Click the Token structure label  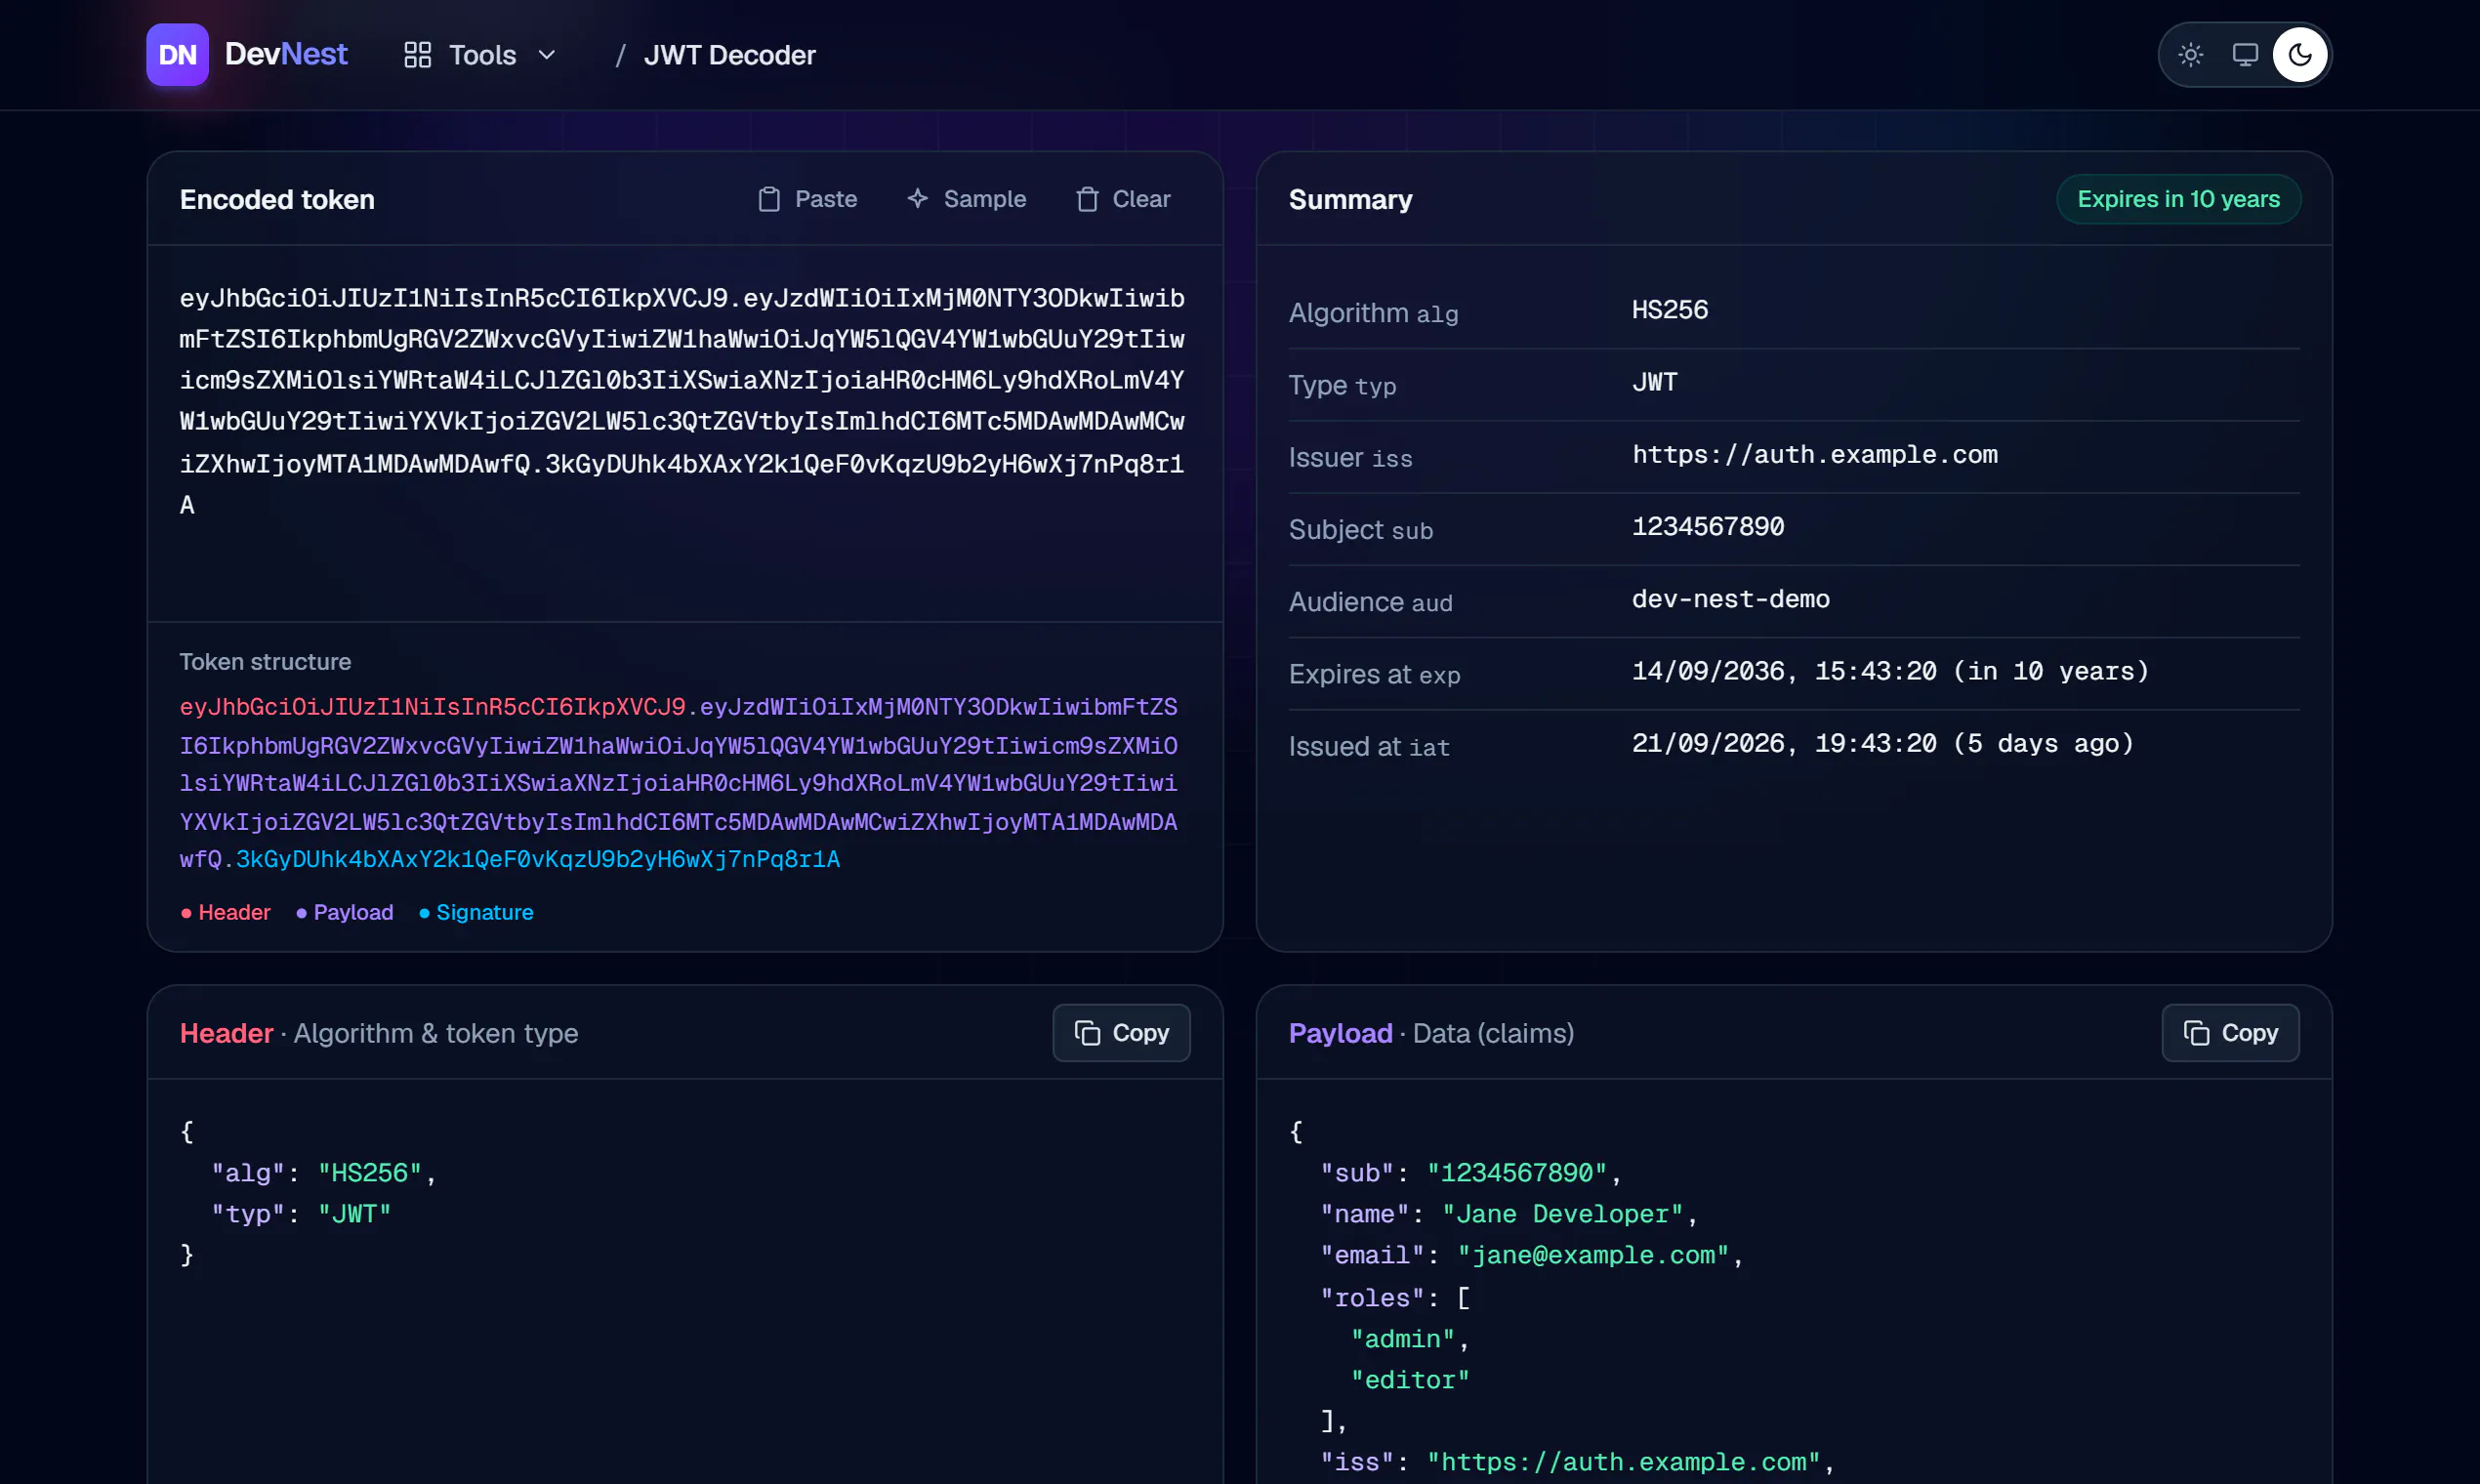pos(265,661)
